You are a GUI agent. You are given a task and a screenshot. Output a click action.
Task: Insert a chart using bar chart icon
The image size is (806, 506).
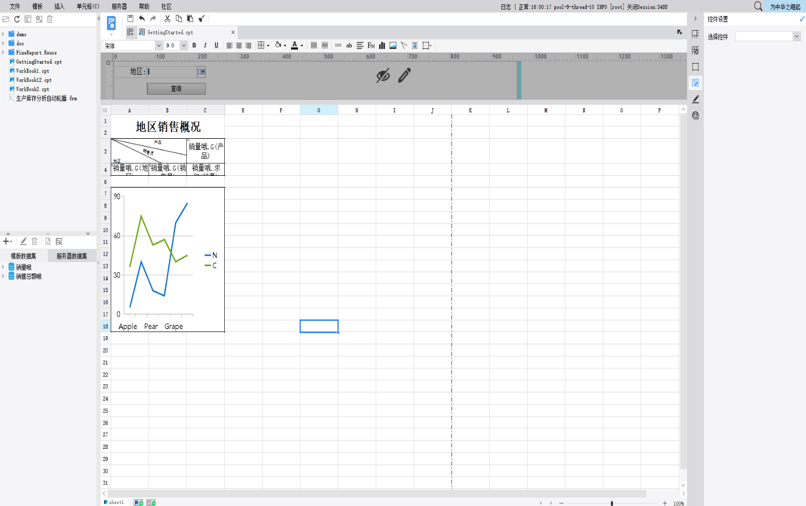click(x=382, y=45)
